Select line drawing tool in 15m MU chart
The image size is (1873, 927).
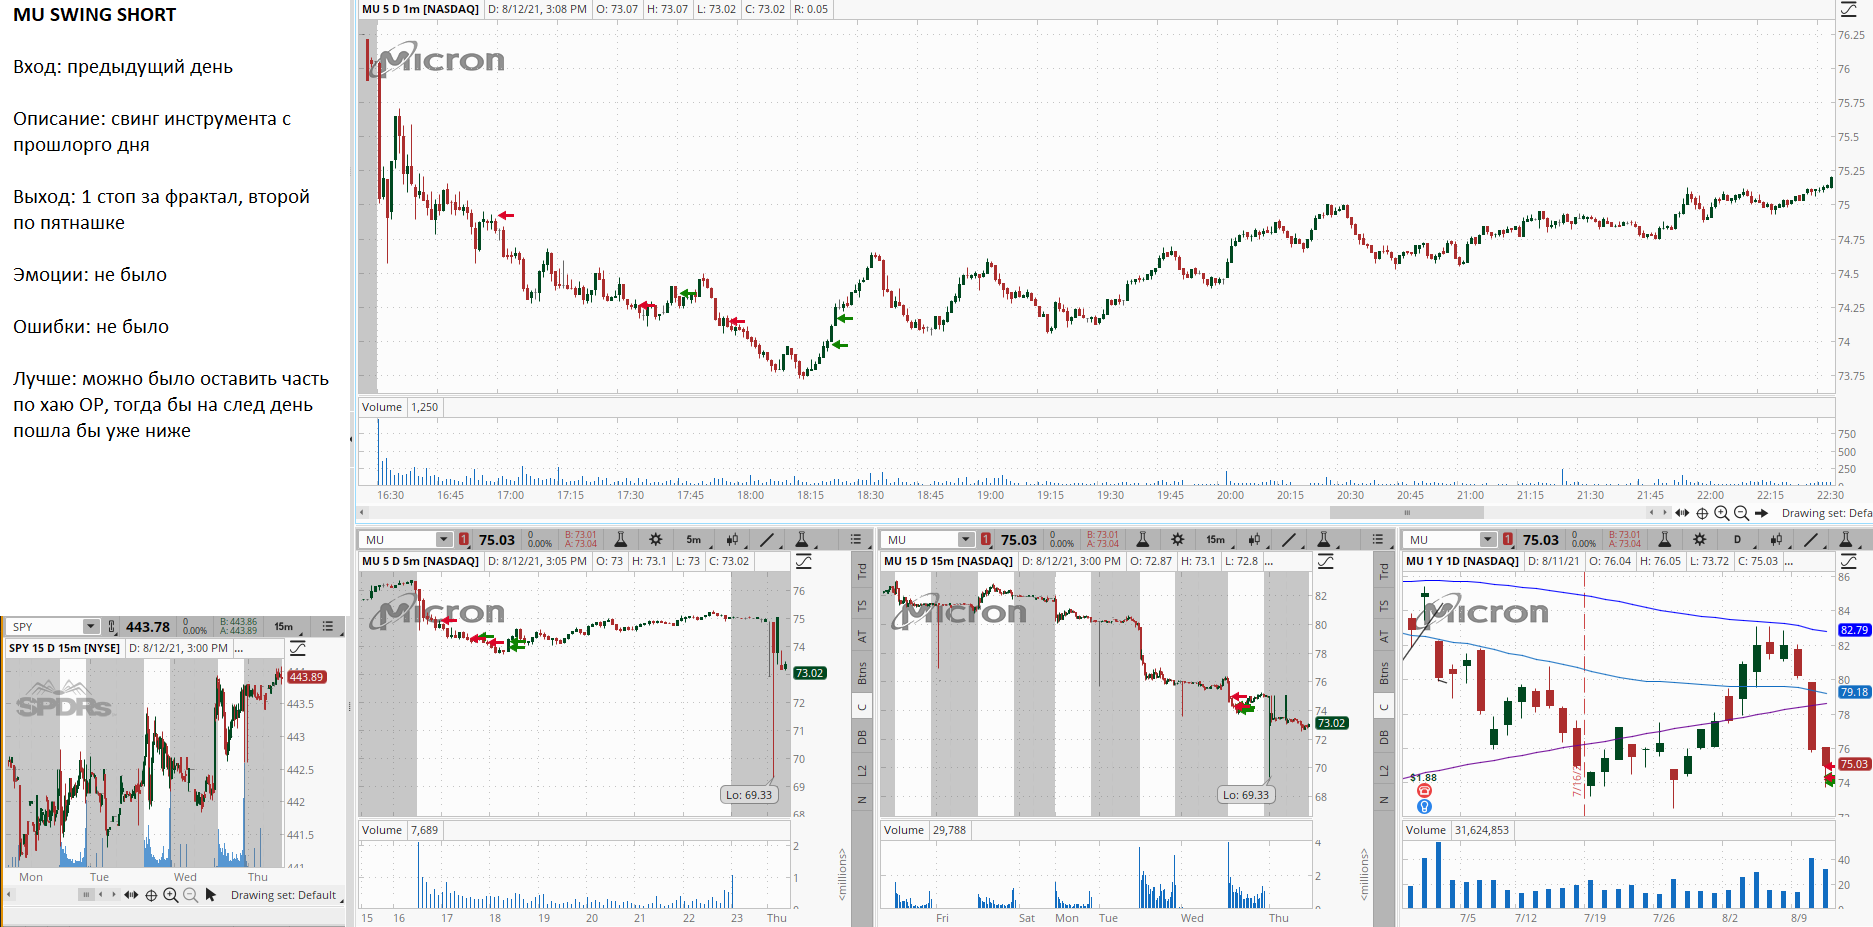(x=1289, y=540)
